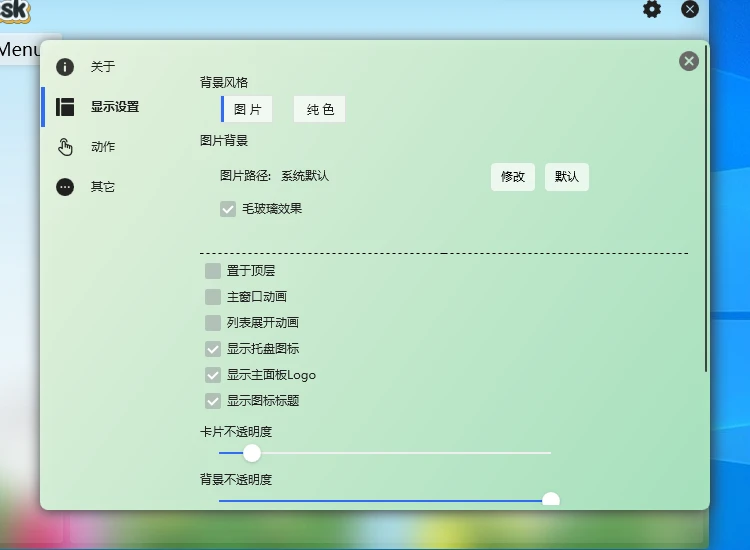Switch to the 关于 tab
Screen dimensions: 750x550
103,67
